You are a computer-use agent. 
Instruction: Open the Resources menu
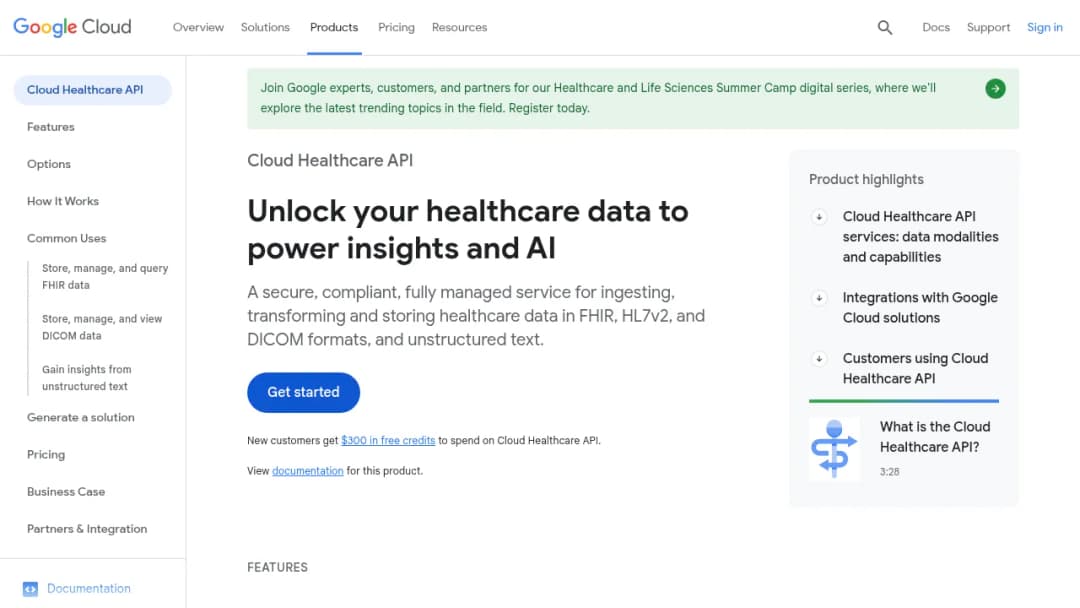click(459, 28)
